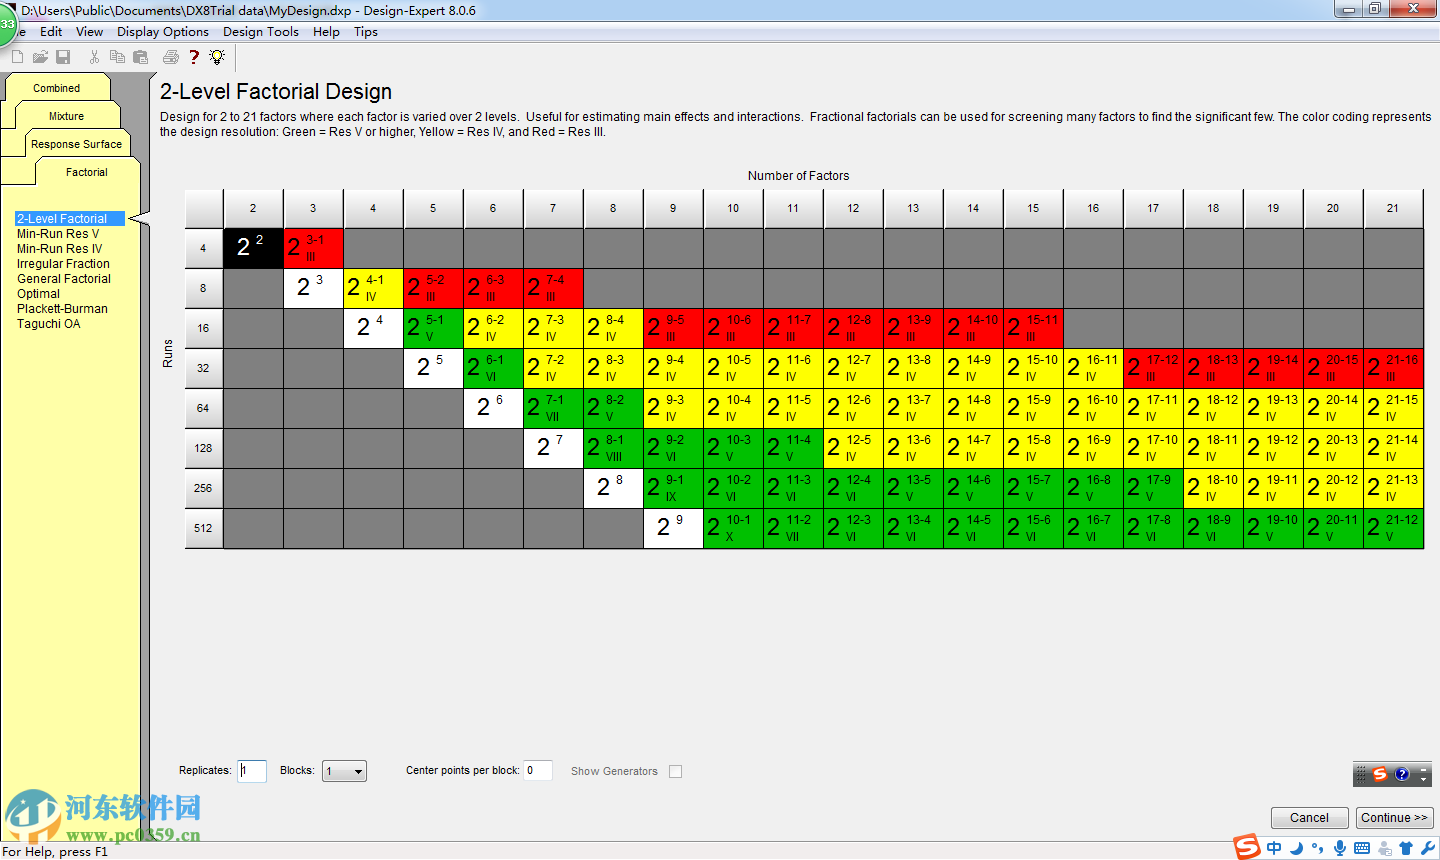The height and width of the screenshot is (860, 1440).
Task: Select the green 2^(6-1) Res VI cell
Action: click(493, 368)
